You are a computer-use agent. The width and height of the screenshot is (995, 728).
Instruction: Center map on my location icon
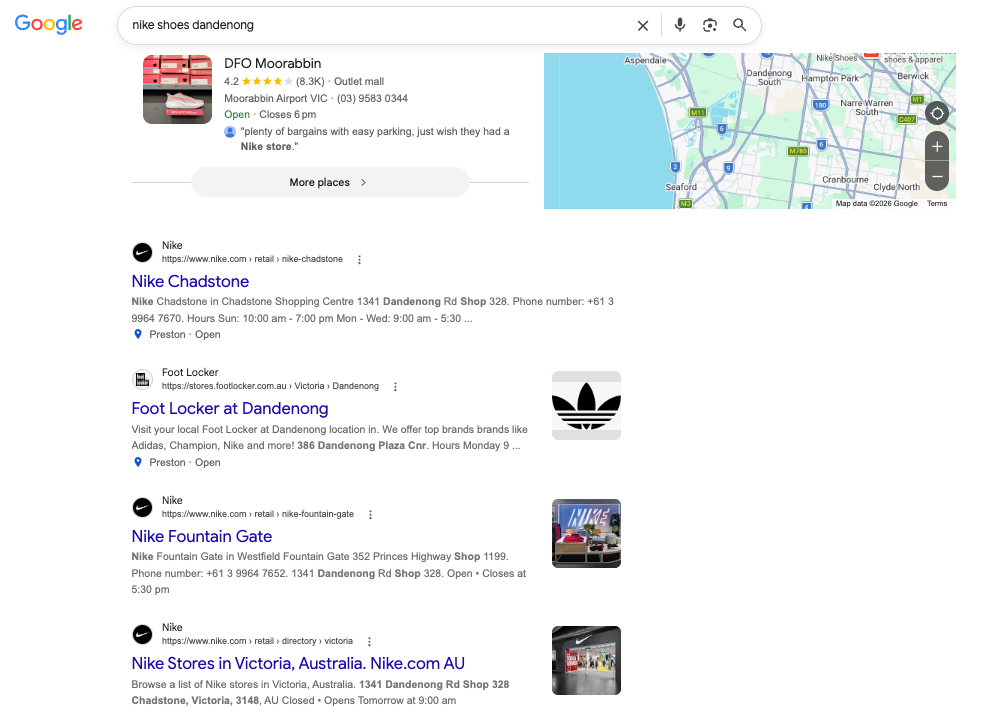tap(937, 114)
